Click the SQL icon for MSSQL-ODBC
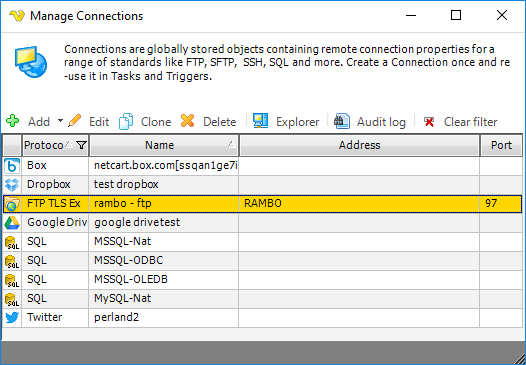The width and height of the screenshot is (526, 365). 12,261
